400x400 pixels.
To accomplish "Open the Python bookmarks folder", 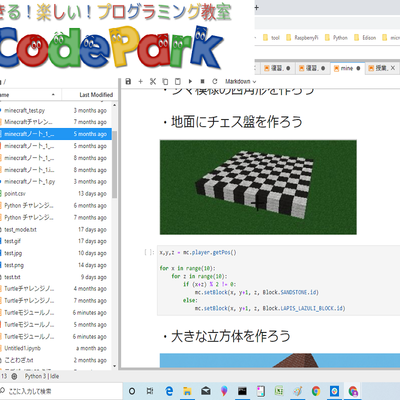I will click(x=336, y=38).
